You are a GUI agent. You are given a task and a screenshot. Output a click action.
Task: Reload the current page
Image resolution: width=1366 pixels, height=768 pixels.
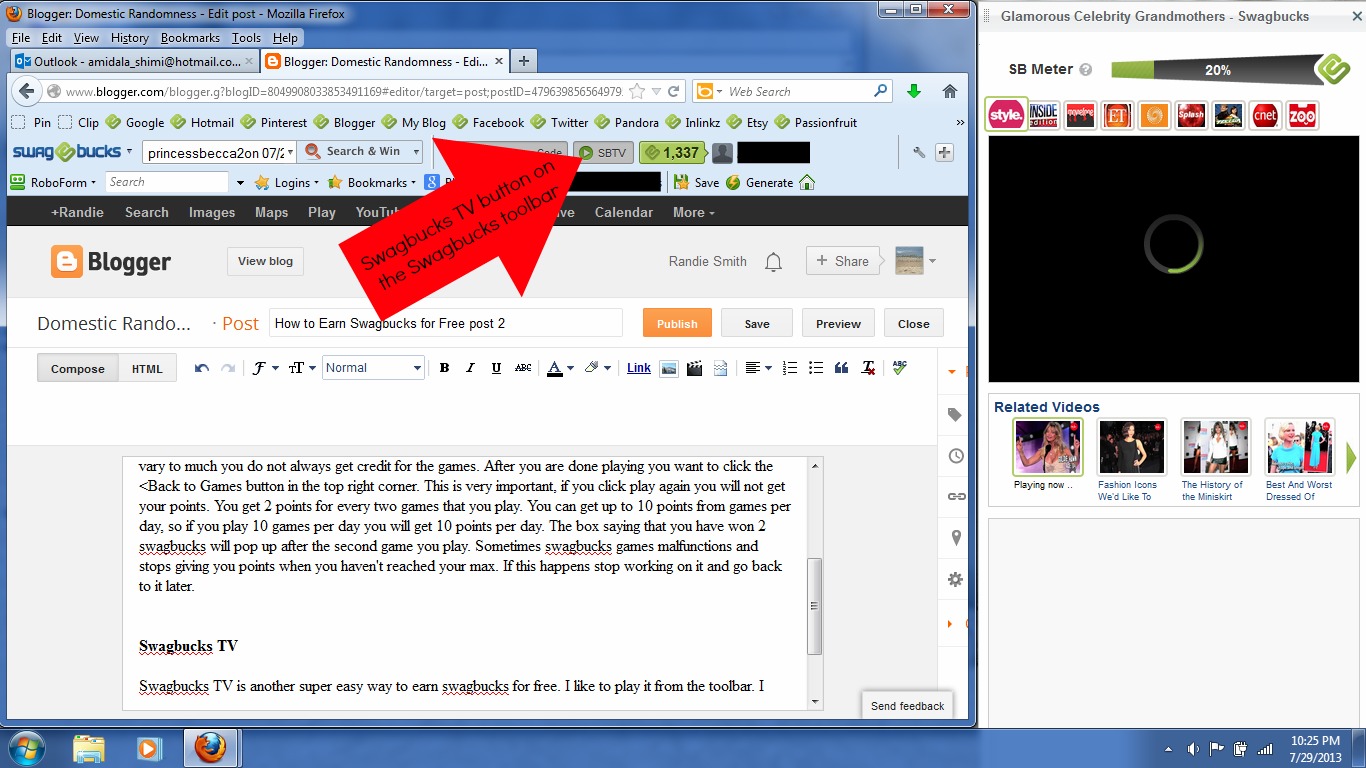[x=674, y=91]
